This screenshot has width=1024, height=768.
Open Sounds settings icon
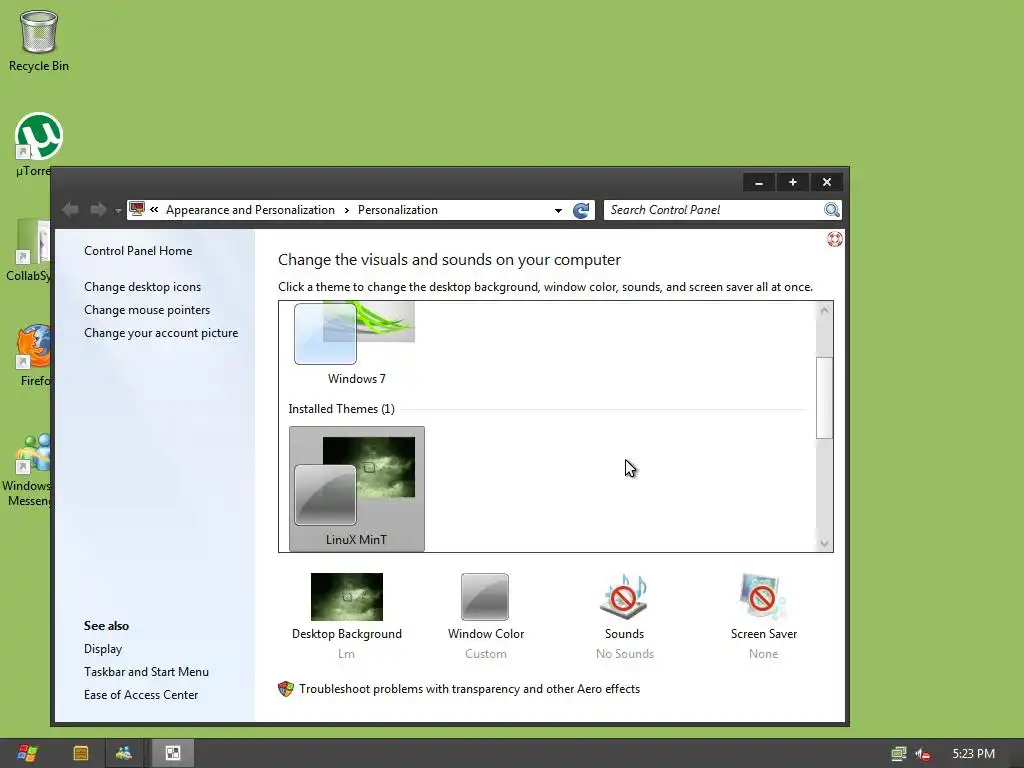[x=624, y=596]
